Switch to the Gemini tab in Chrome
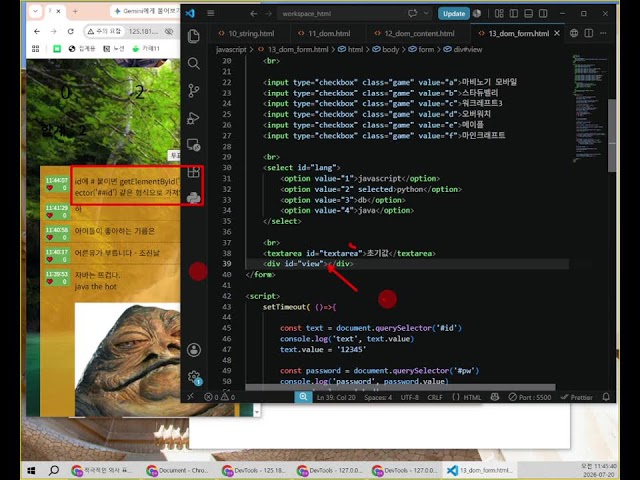Image resolution: width=640 pixels, height=480 pixels. pos(145,11)
